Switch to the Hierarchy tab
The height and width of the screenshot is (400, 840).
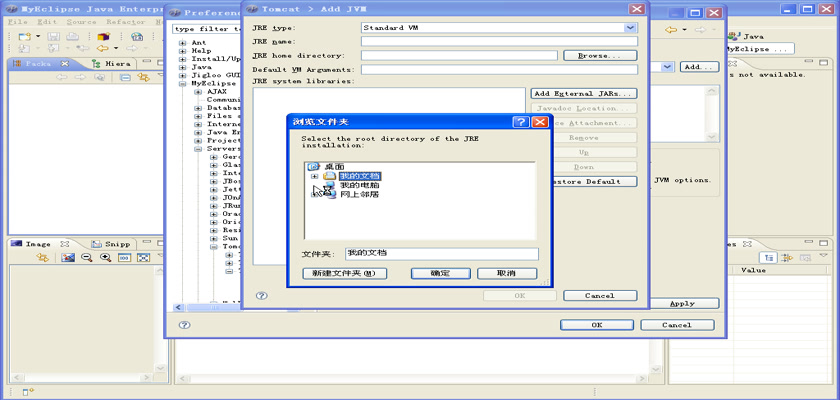click(112, 63)
